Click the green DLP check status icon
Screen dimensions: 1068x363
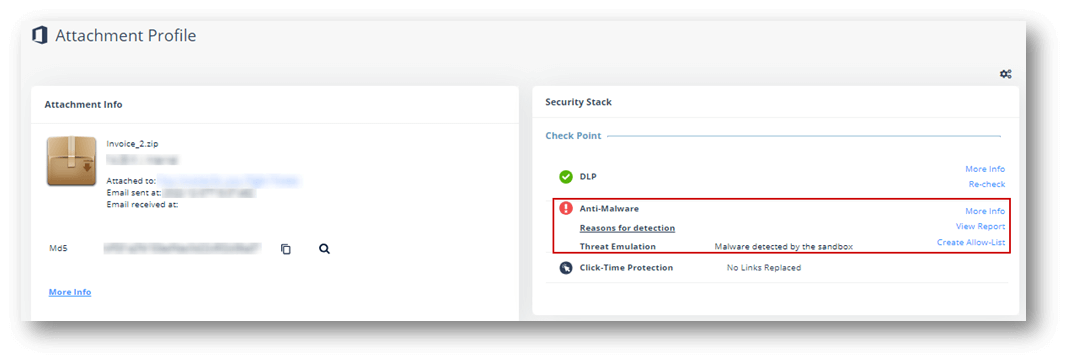click(565, 177)
